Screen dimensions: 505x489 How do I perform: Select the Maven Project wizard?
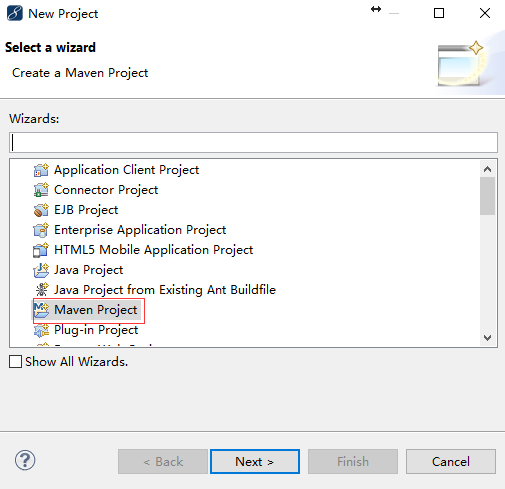coord(96,310)
